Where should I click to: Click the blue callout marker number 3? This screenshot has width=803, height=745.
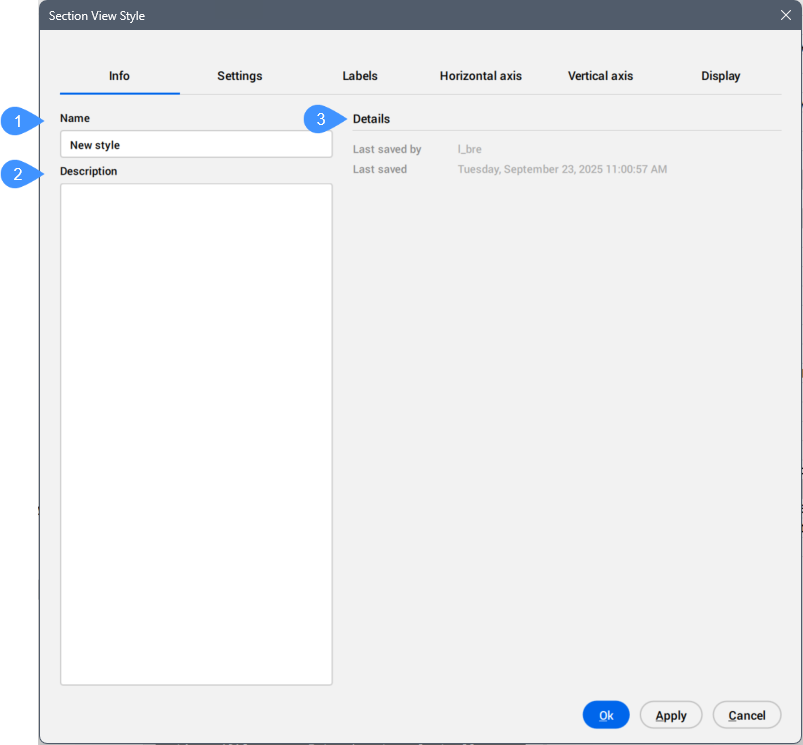tap(321, 120)
